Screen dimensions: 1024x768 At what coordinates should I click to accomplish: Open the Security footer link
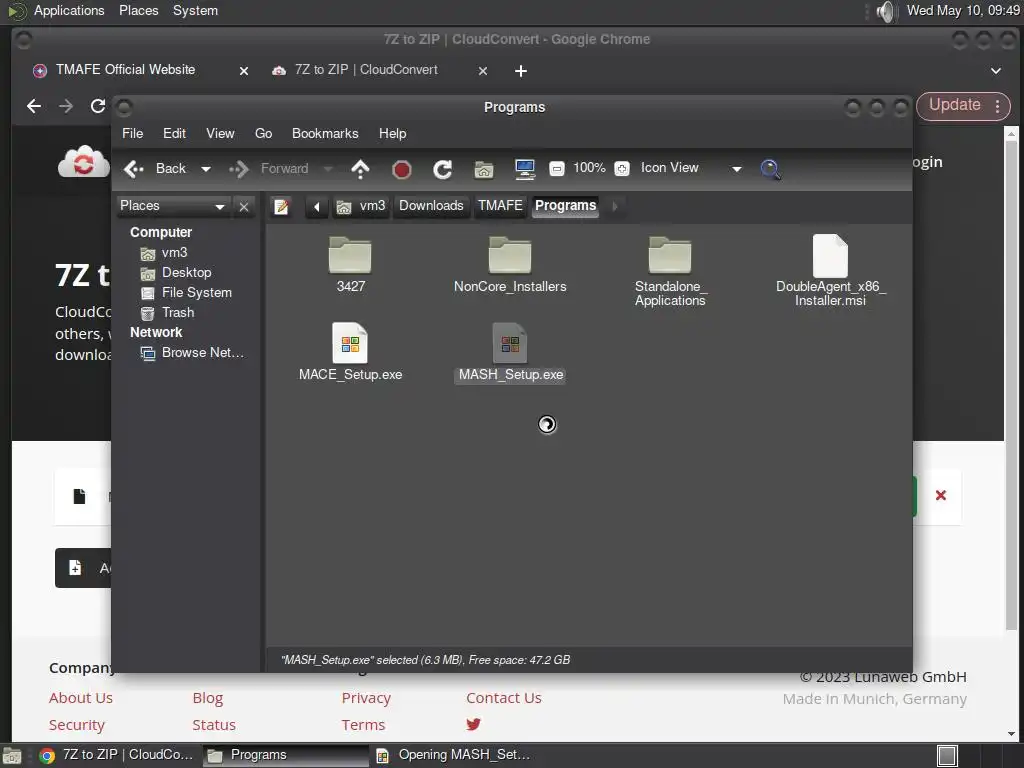click(77, 725)
